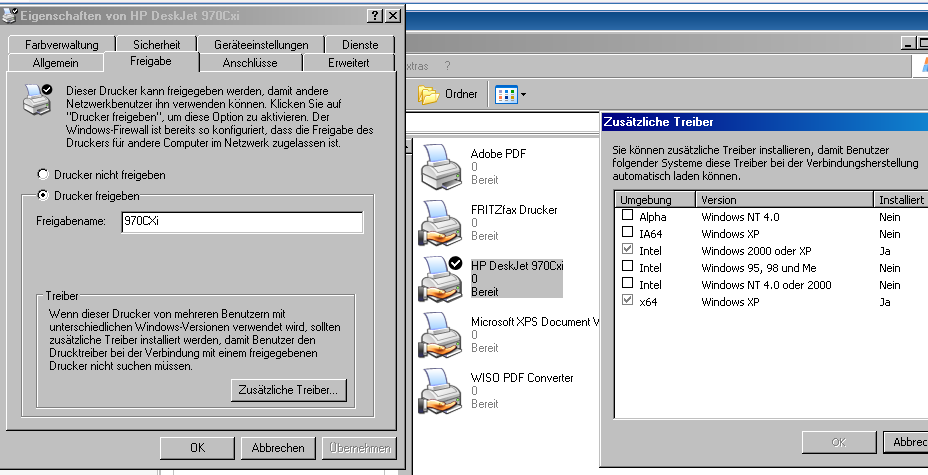Open the Dienste tab
This screenshot has width=928, height=475.
(360, 44)
